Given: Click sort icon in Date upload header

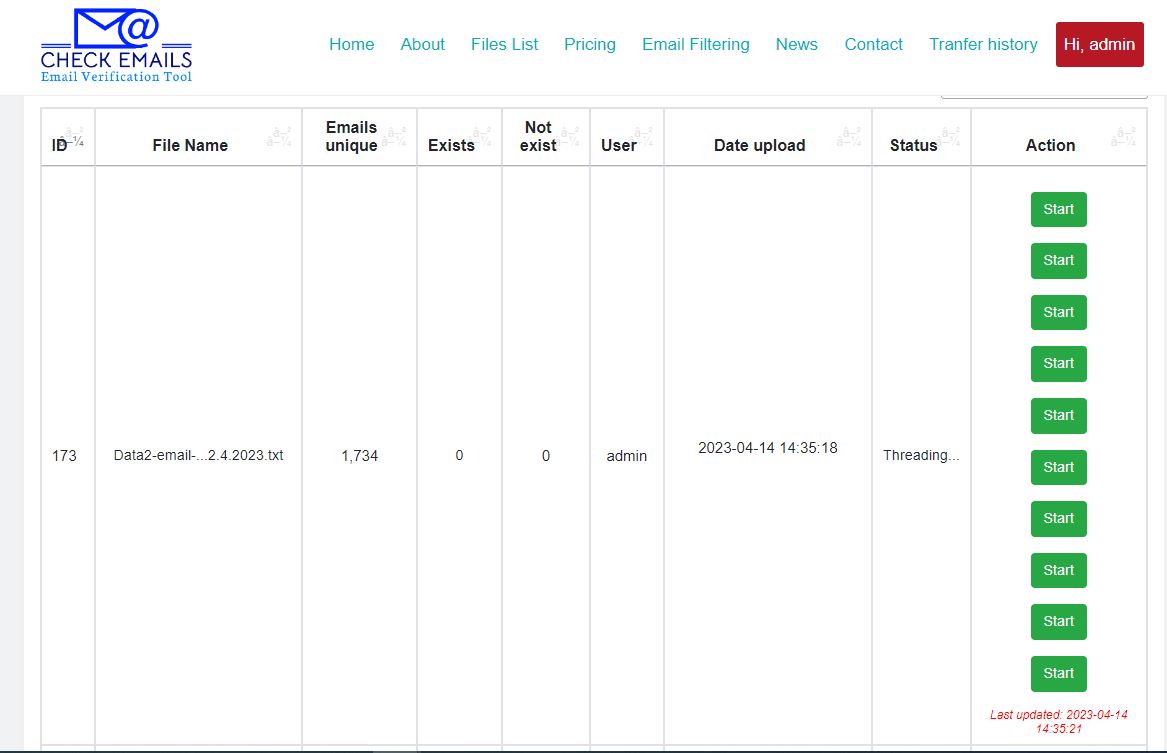Looking at the screenshot, I should point(851,137).
